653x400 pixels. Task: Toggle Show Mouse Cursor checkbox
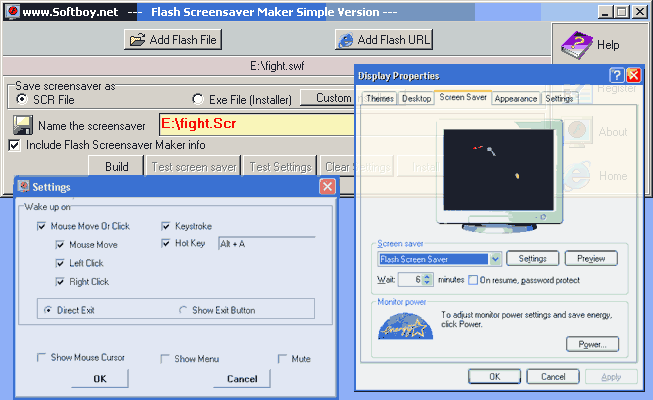click(x=41, y=358)
